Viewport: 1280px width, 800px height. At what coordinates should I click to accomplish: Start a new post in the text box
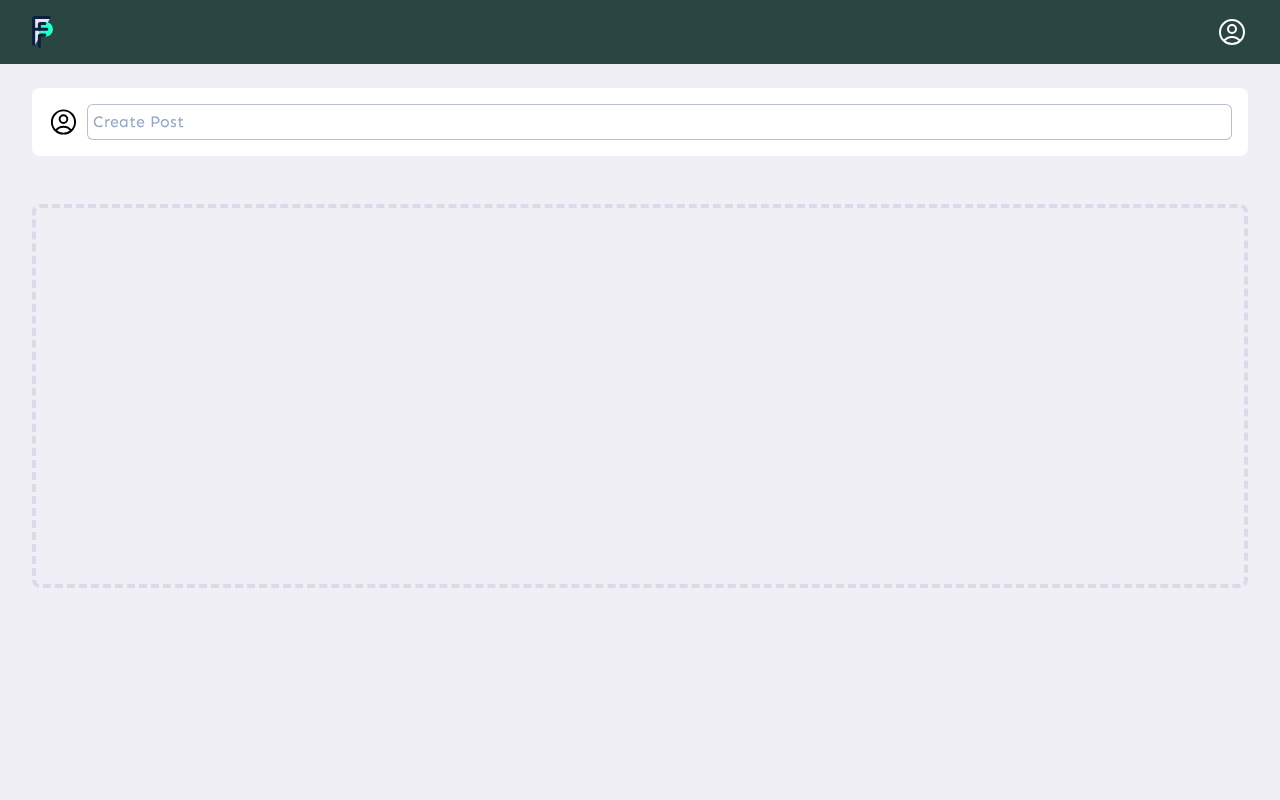659,122
